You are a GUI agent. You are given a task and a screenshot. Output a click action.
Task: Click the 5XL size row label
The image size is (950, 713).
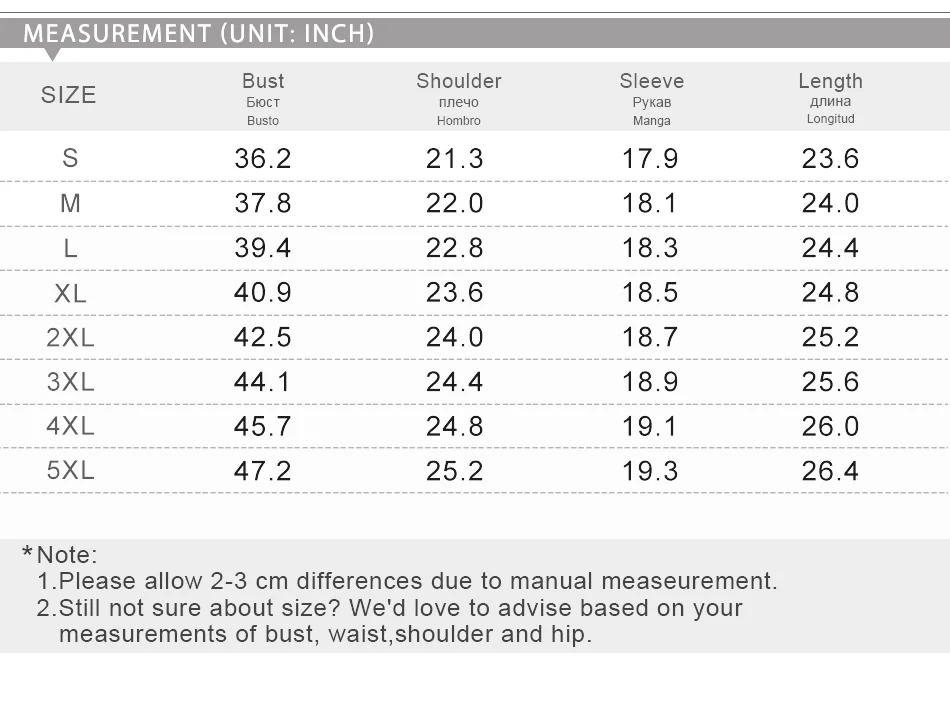(x=70, y=471)
